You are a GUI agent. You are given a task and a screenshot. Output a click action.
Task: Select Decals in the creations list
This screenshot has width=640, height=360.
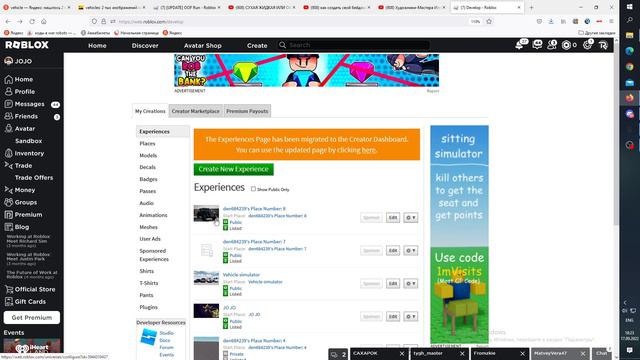pos(147,167)
